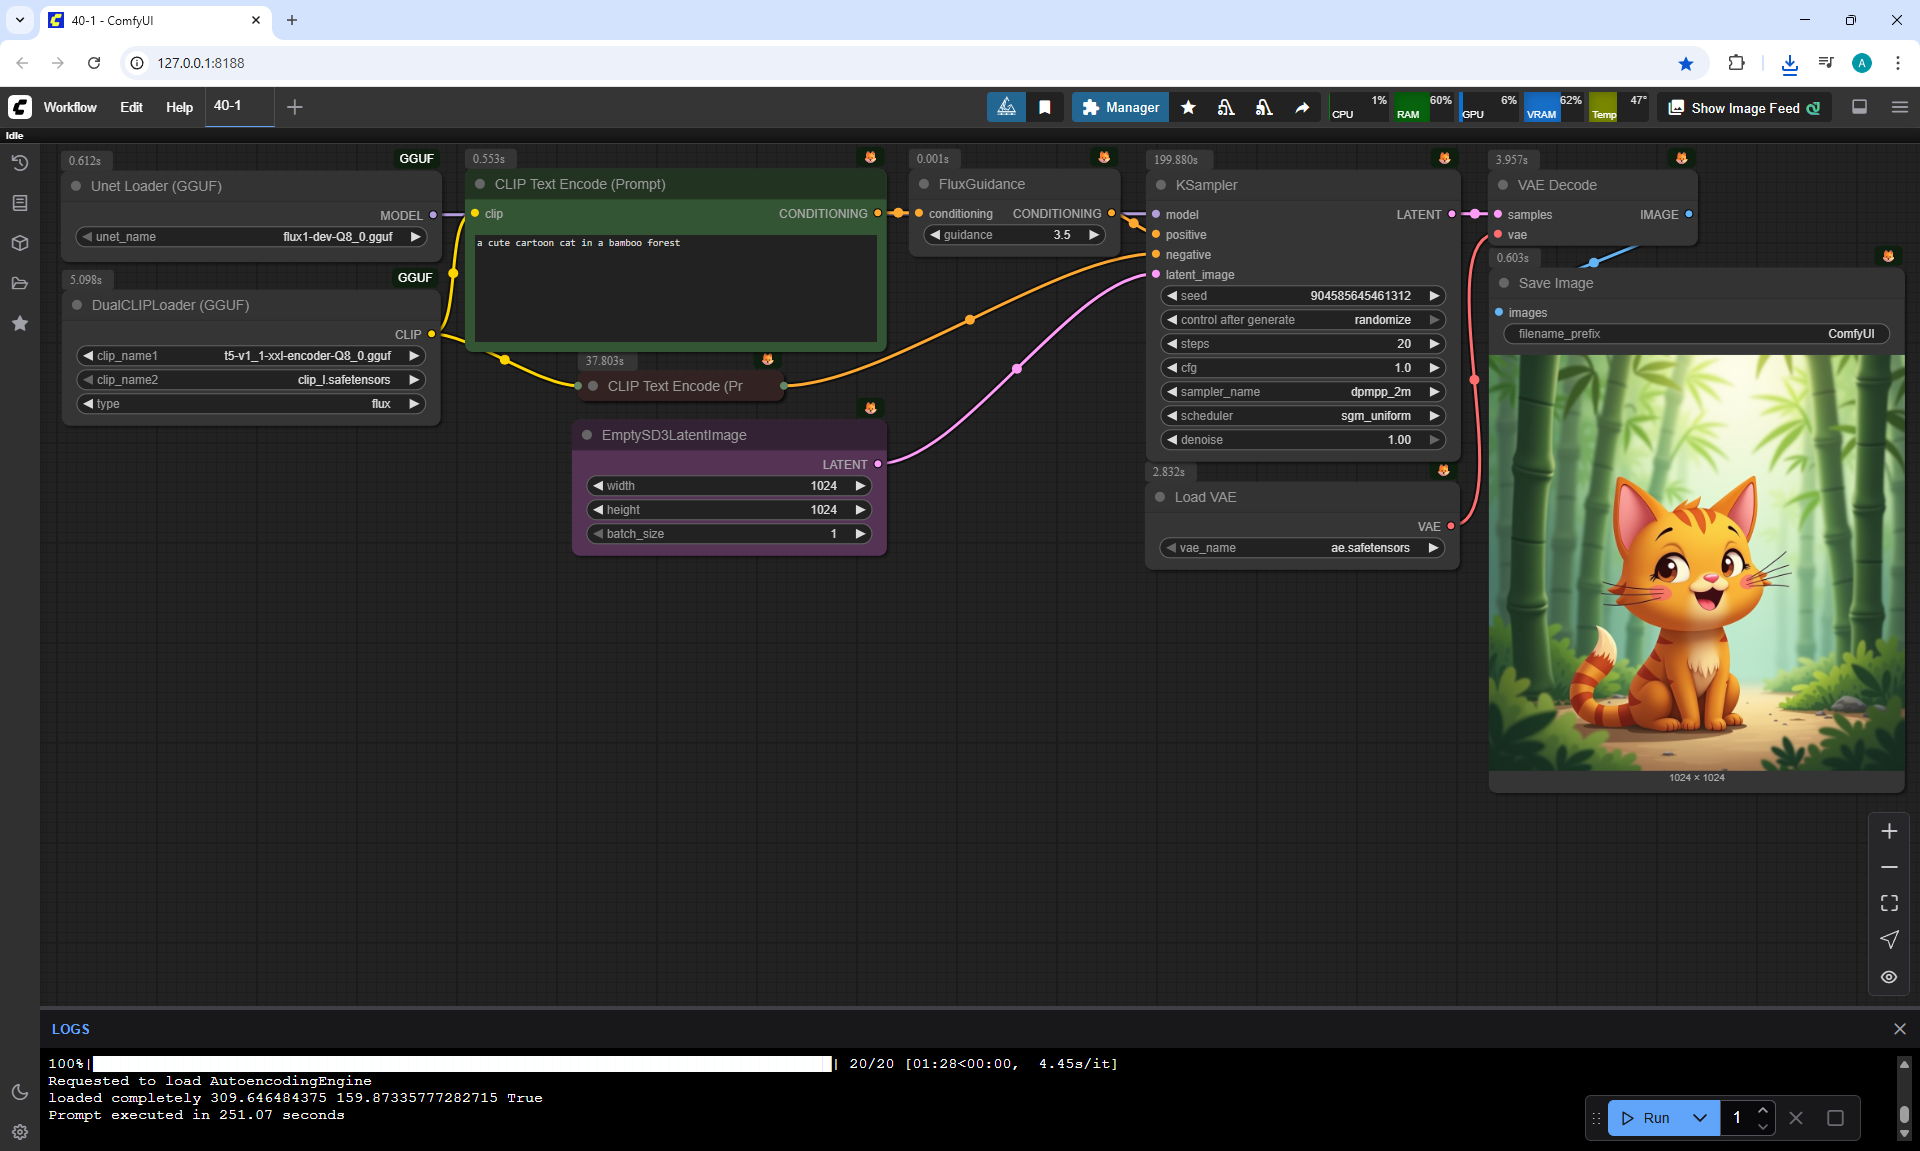
Task: Open the queue history sidebar icon
Action: coord(20,163)
